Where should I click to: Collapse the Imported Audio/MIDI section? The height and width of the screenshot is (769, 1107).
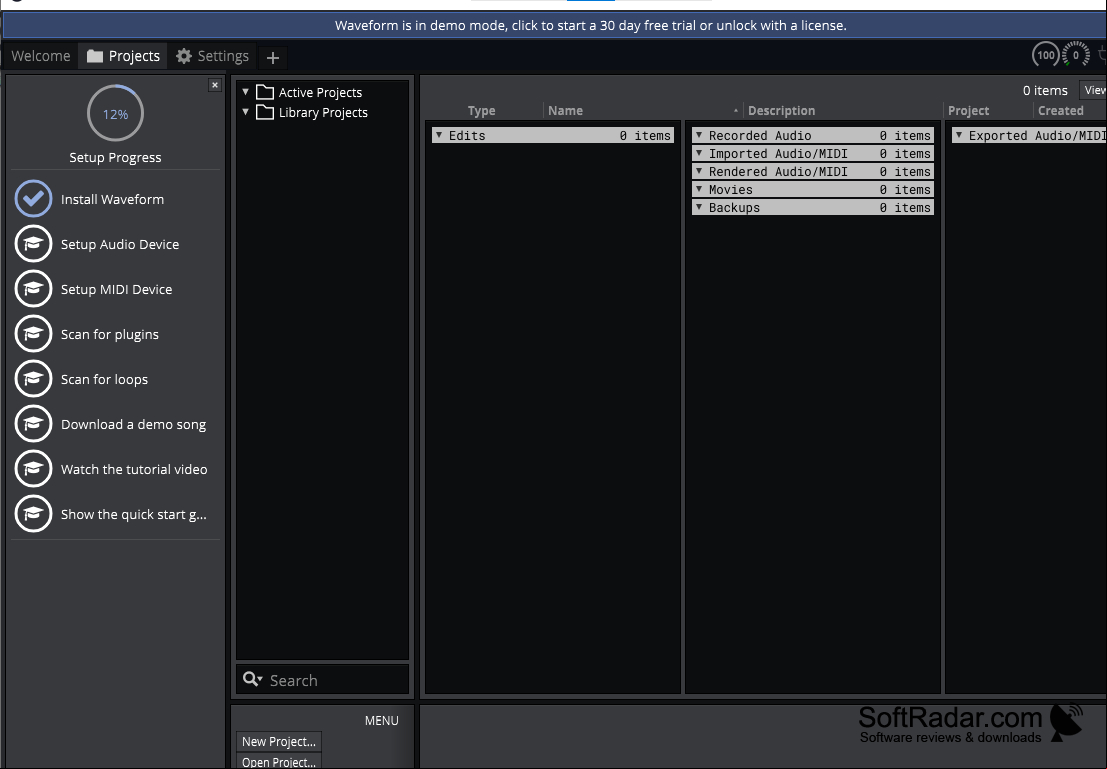click(699, 153)
